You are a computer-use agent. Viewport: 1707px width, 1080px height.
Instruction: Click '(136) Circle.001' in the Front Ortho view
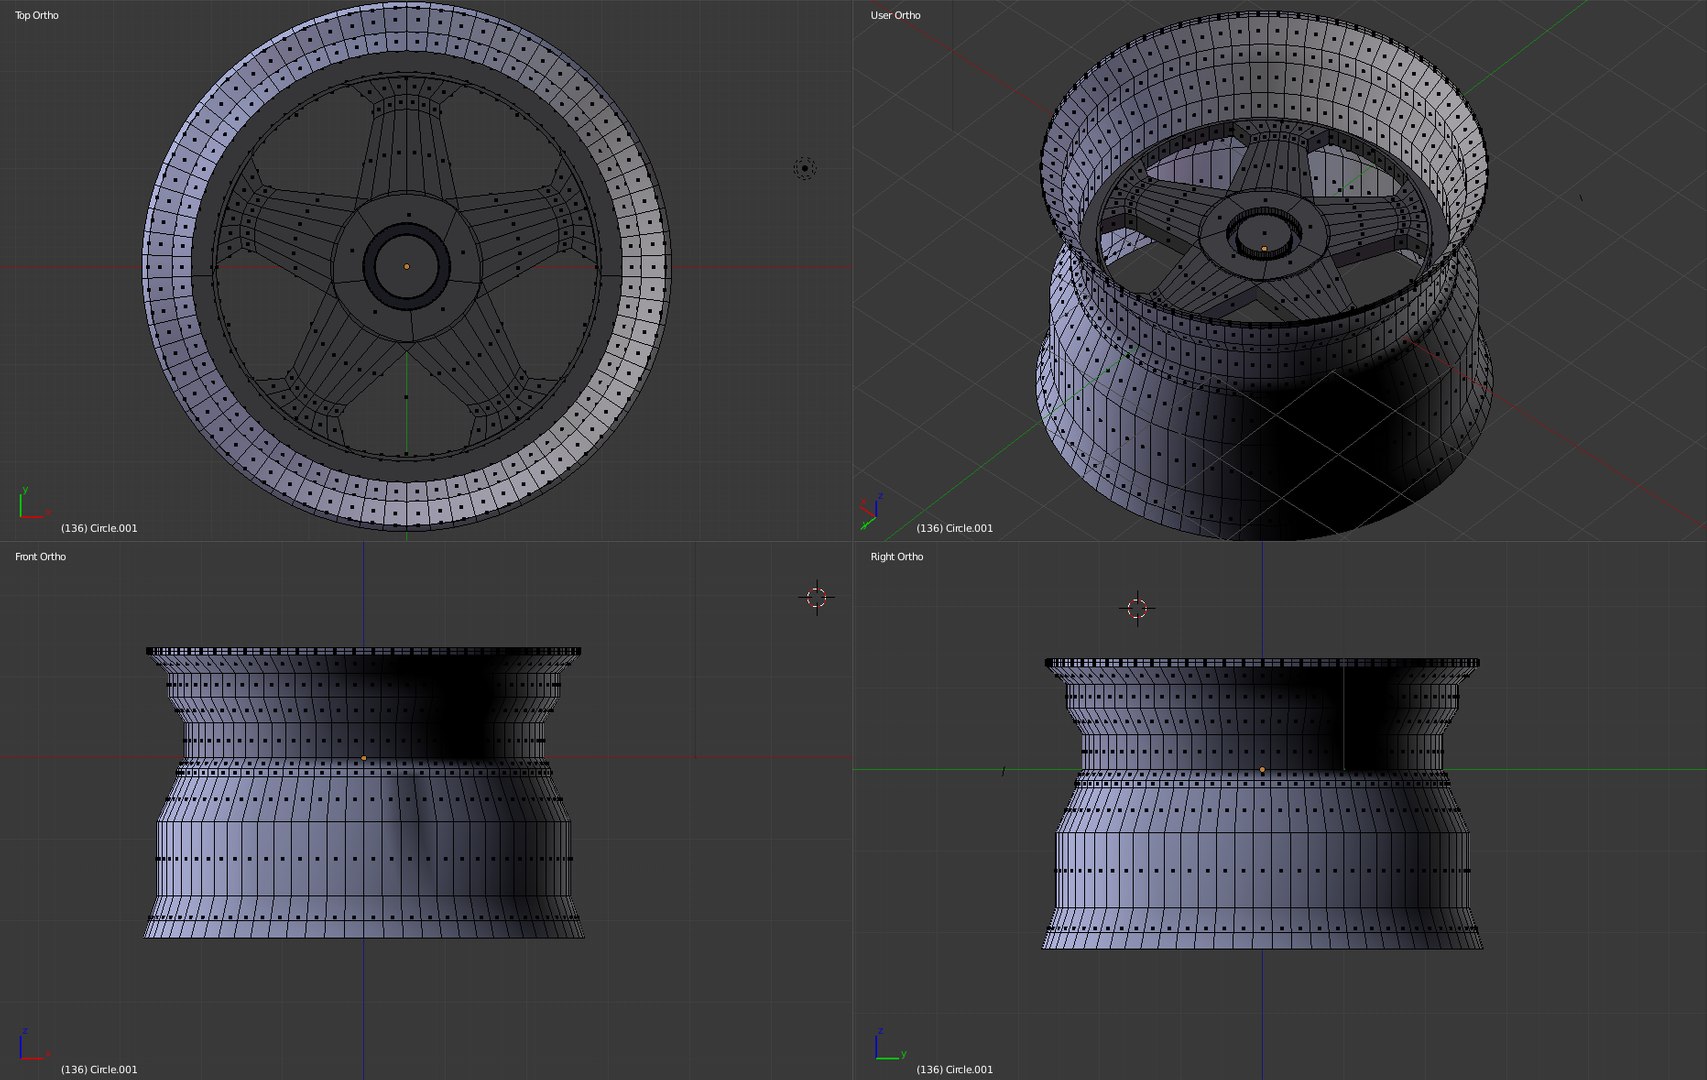(x=99, y=1069)
